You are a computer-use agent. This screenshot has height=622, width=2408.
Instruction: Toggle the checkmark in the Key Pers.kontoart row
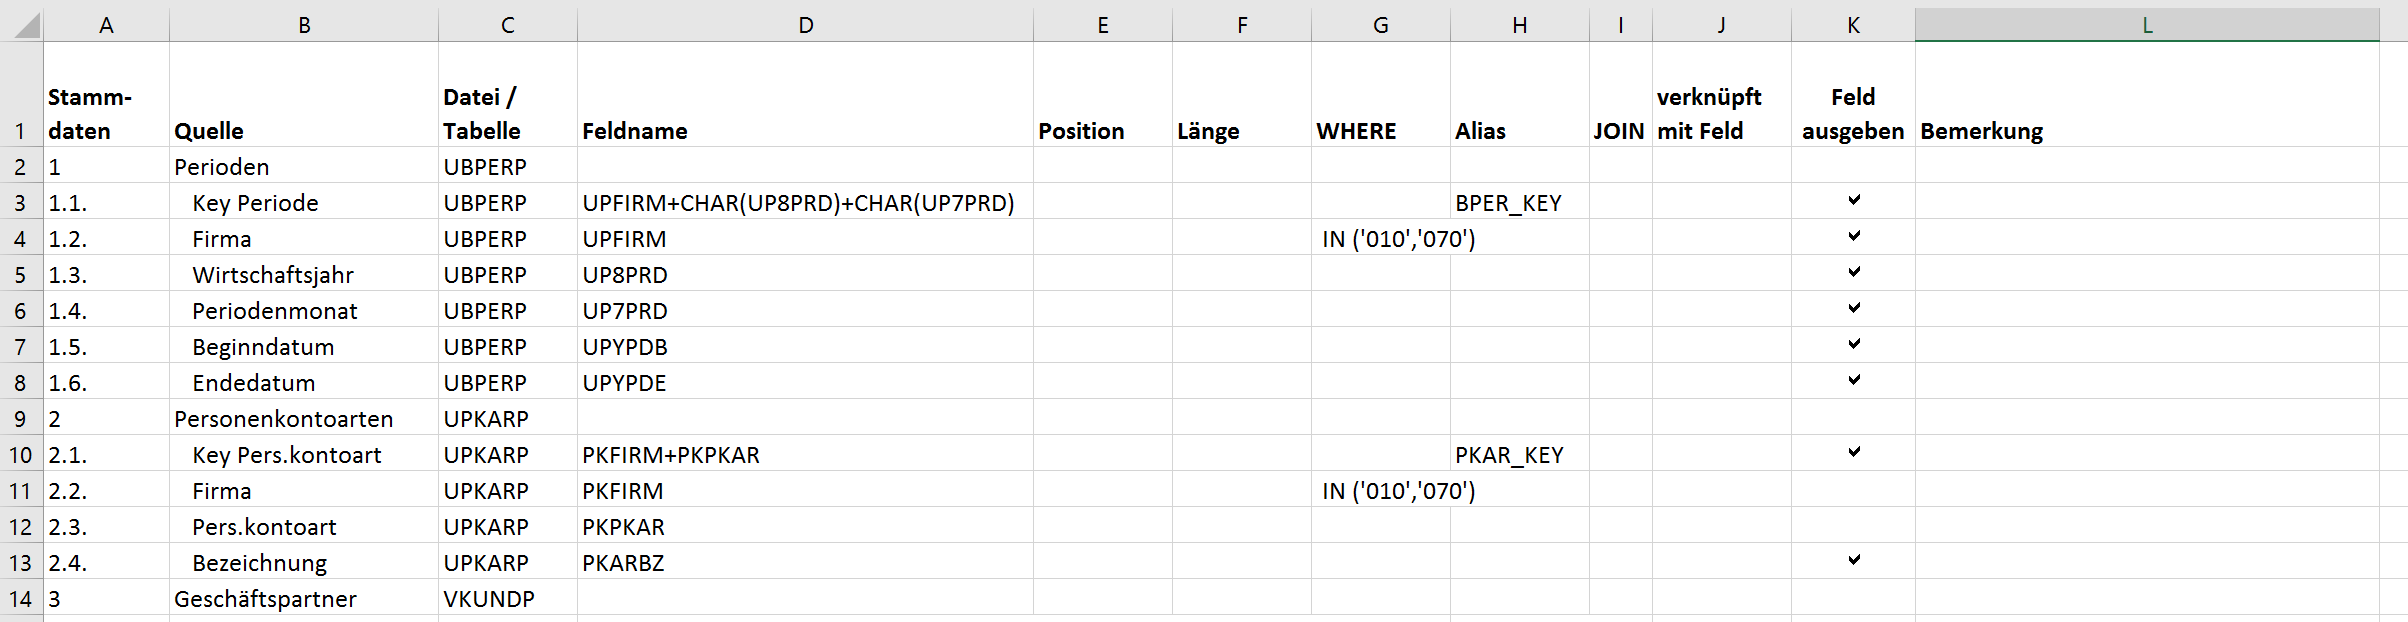tap(1853, 453)
